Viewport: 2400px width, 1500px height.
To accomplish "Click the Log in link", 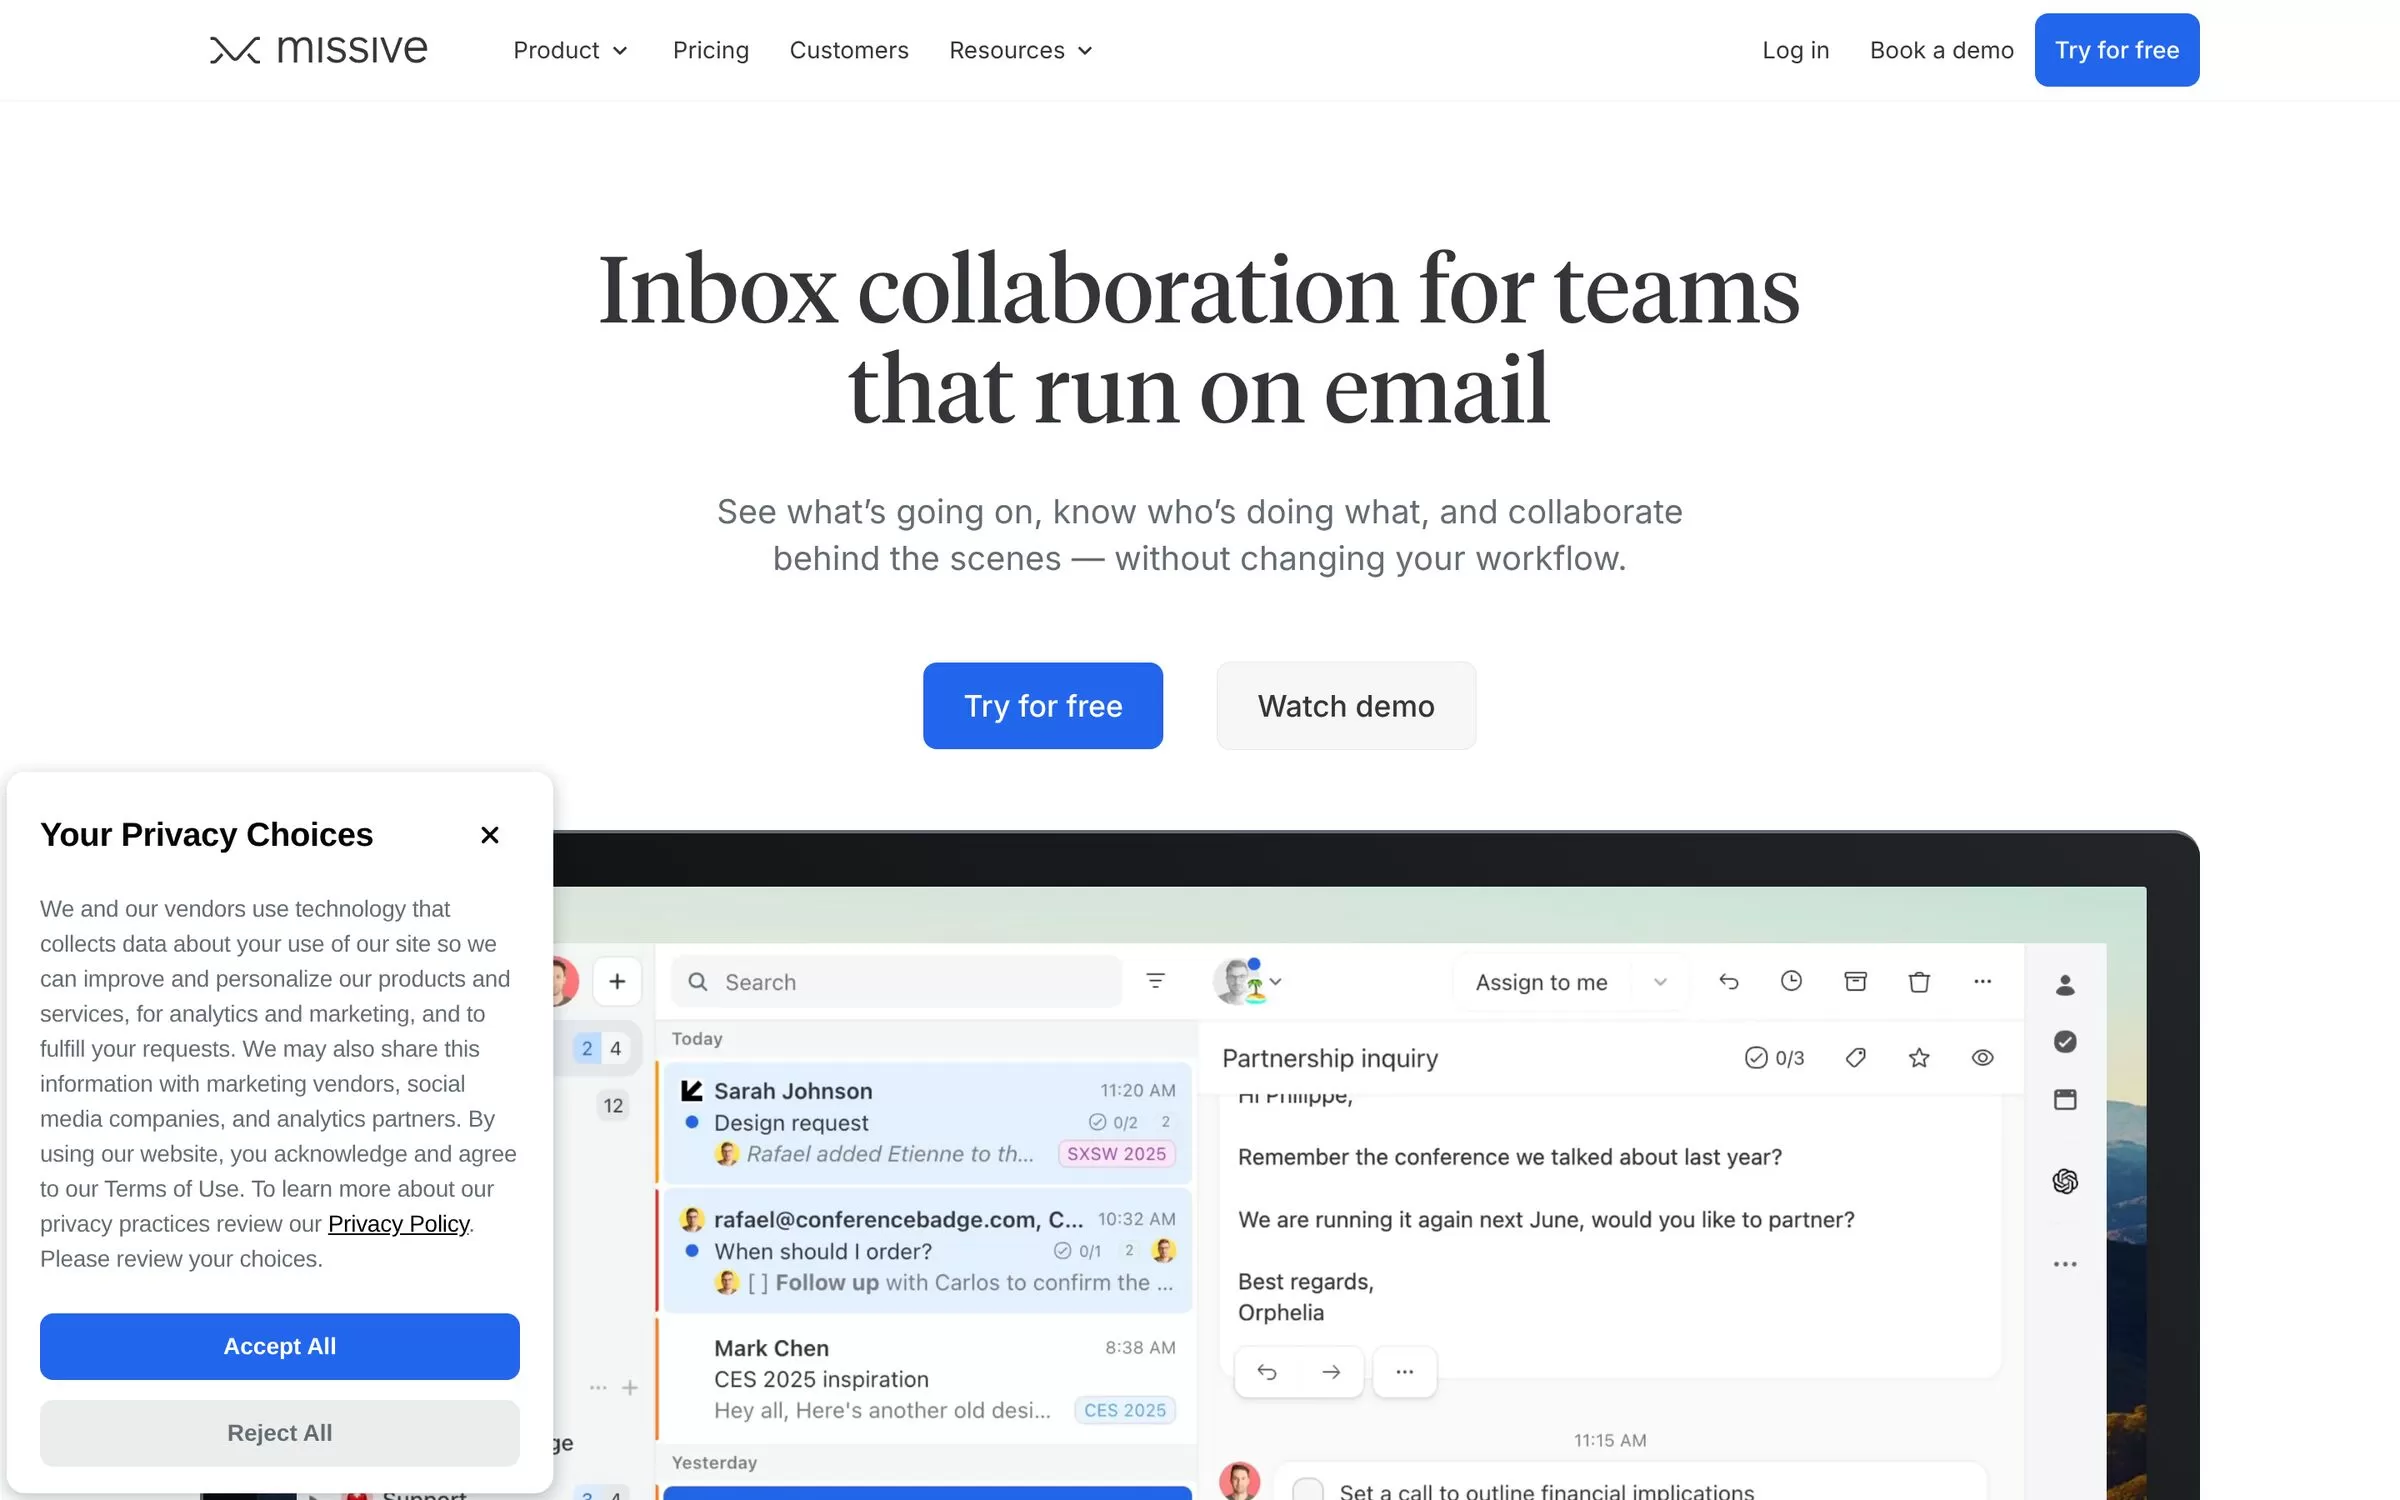I will click(1795, 50).
